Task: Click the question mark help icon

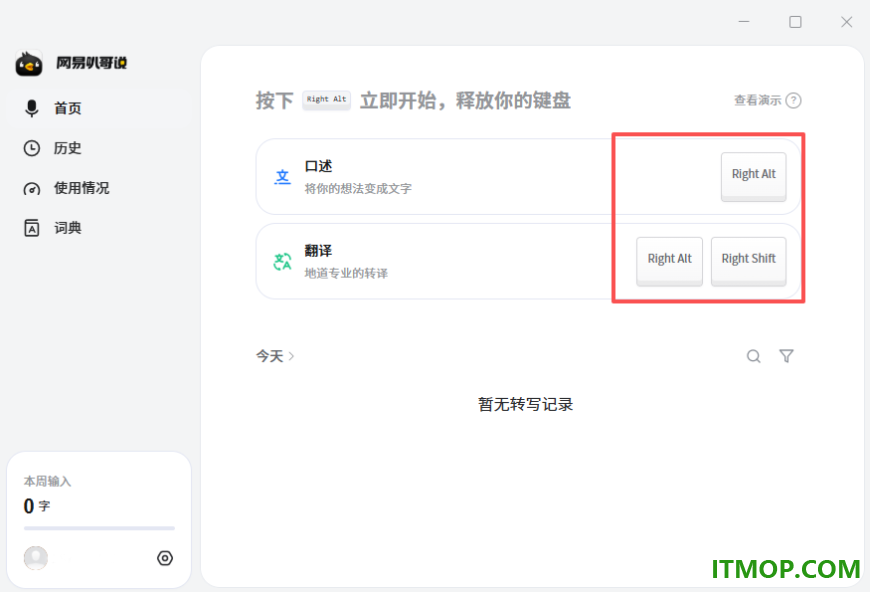Action: [x=793, y=100]
